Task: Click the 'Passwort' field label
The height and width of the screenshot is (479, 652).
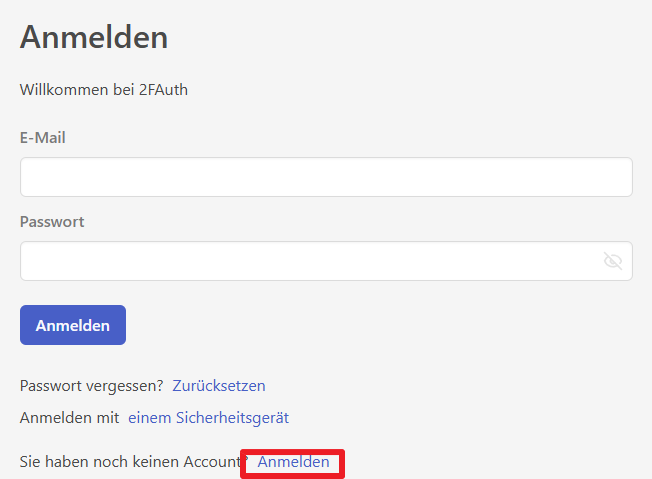Action: pyautogui.click(x=52, y=222)
